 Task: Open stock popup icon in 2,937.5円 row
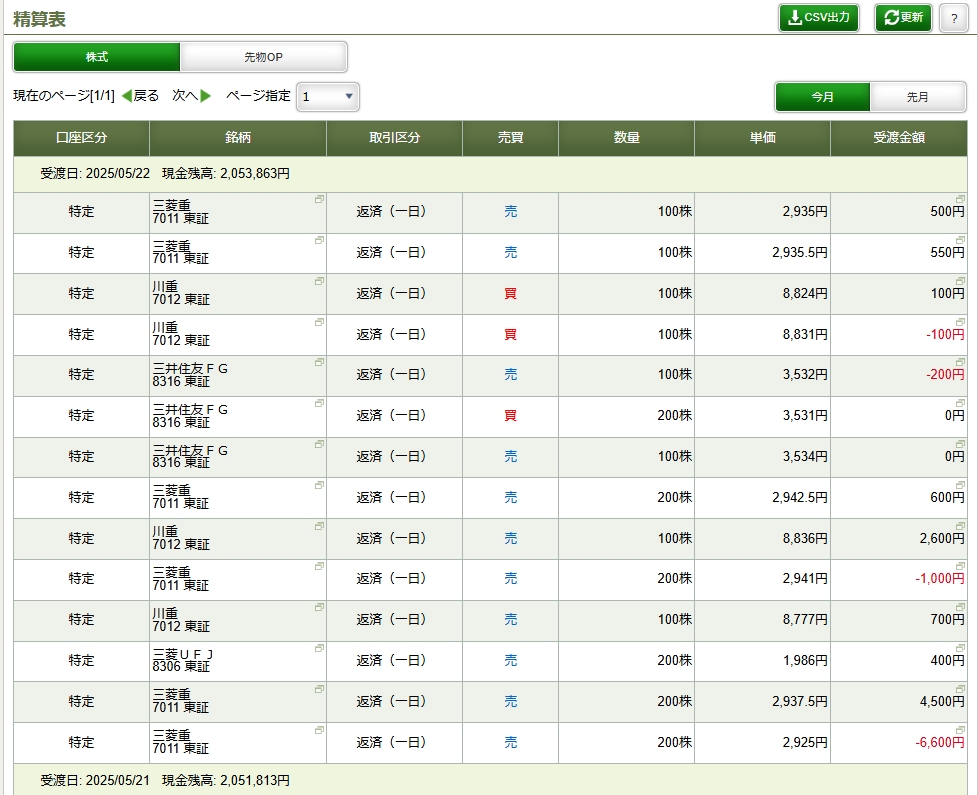319,689
